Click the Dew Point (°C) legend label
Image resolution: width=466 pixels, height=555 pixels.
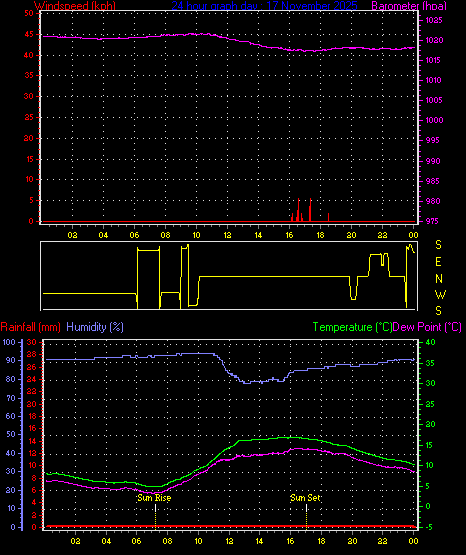tap(427, 327)
